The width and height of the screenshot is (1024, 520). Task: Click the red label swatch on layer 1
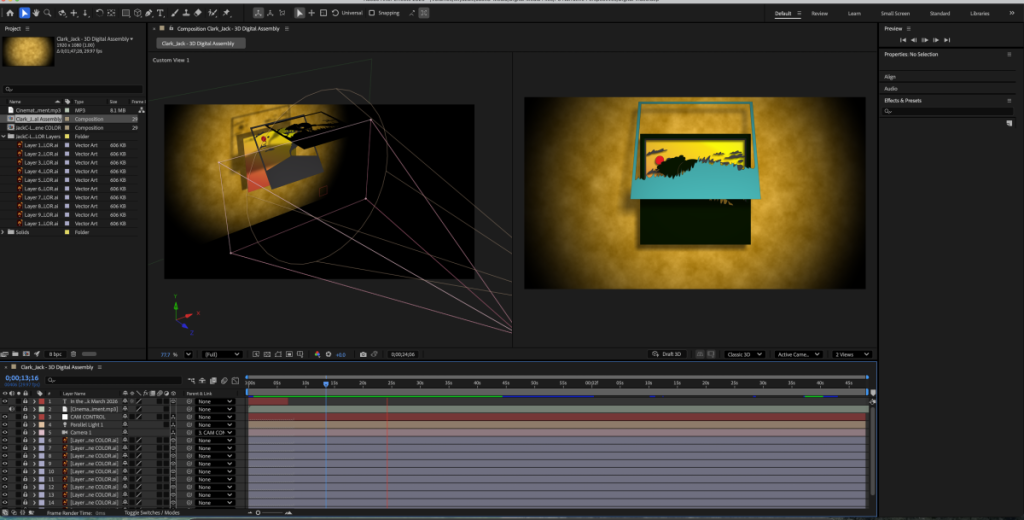point(41,401)
